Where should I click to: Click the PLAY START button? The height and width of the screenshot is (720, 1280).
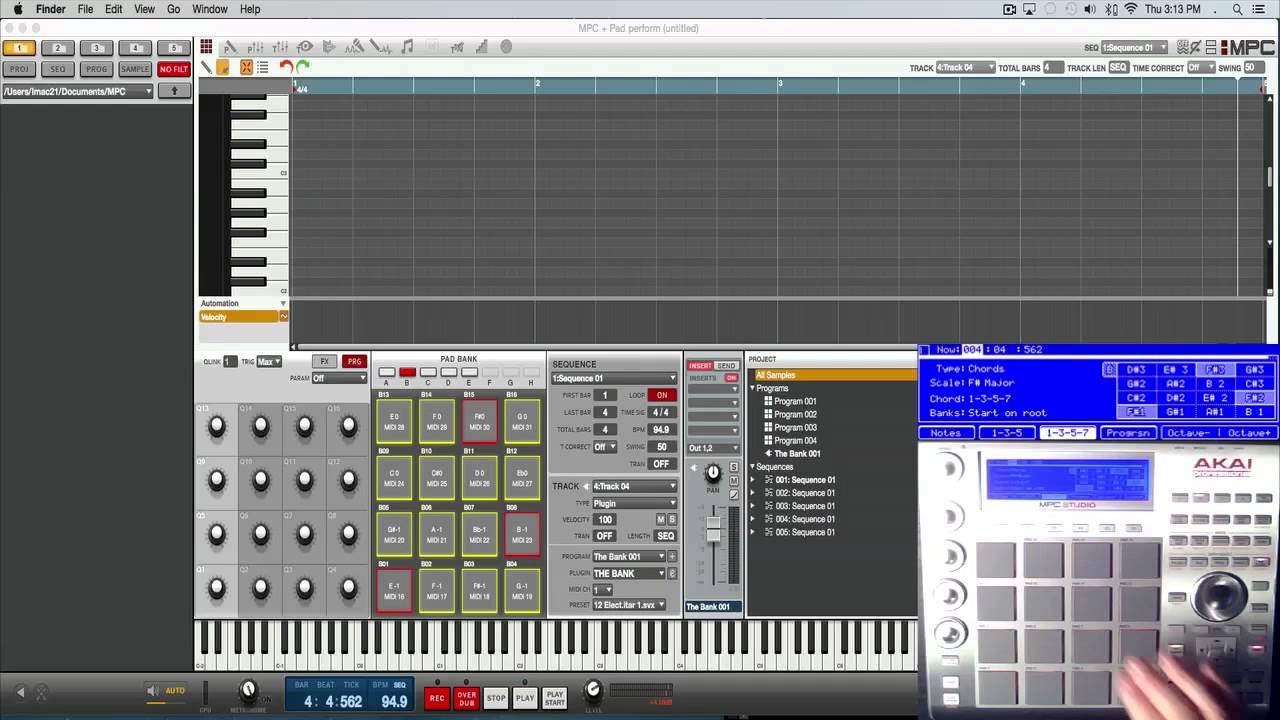point(555,698)
